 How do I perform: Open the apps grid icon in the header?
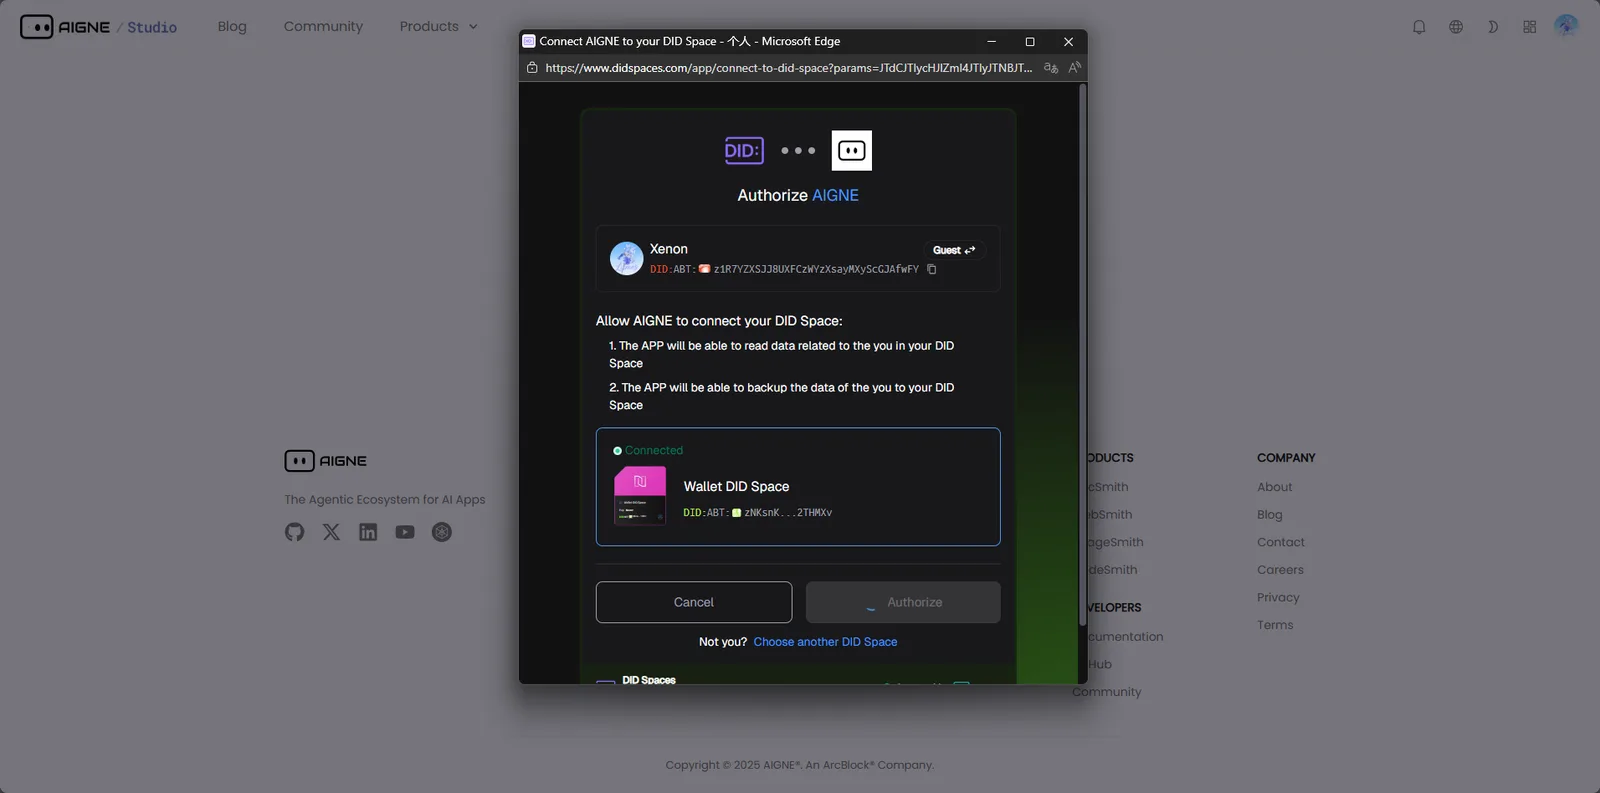coord(1530,27)
